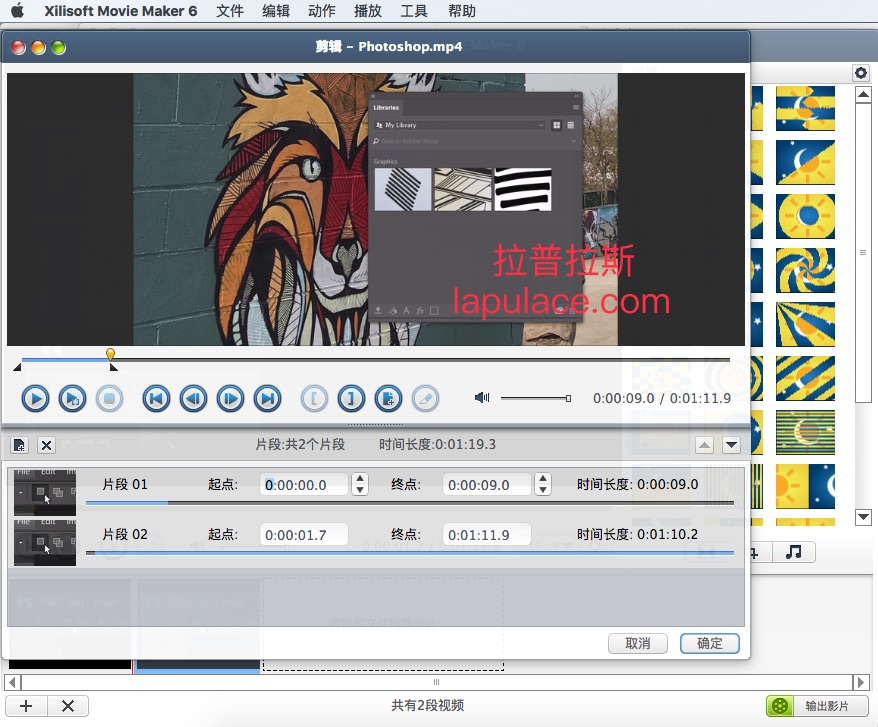Viewport: 878px width, 727px height.
Task: Mute the volume speaker icon
Action: coord(482,398)
